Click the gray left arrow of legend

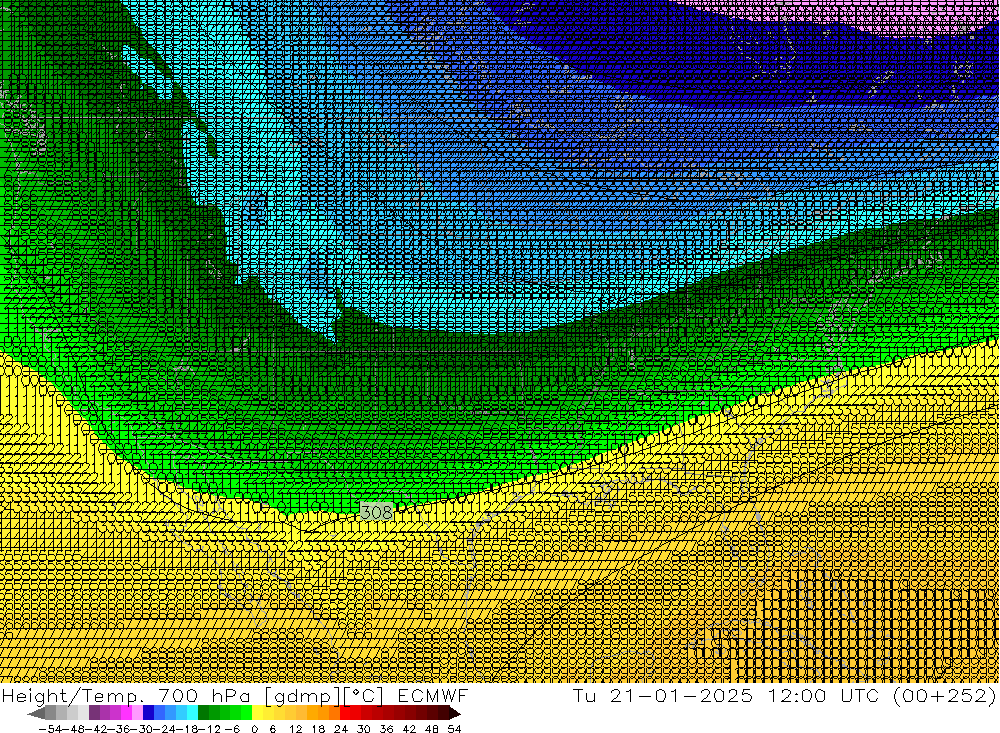[36, 713]
